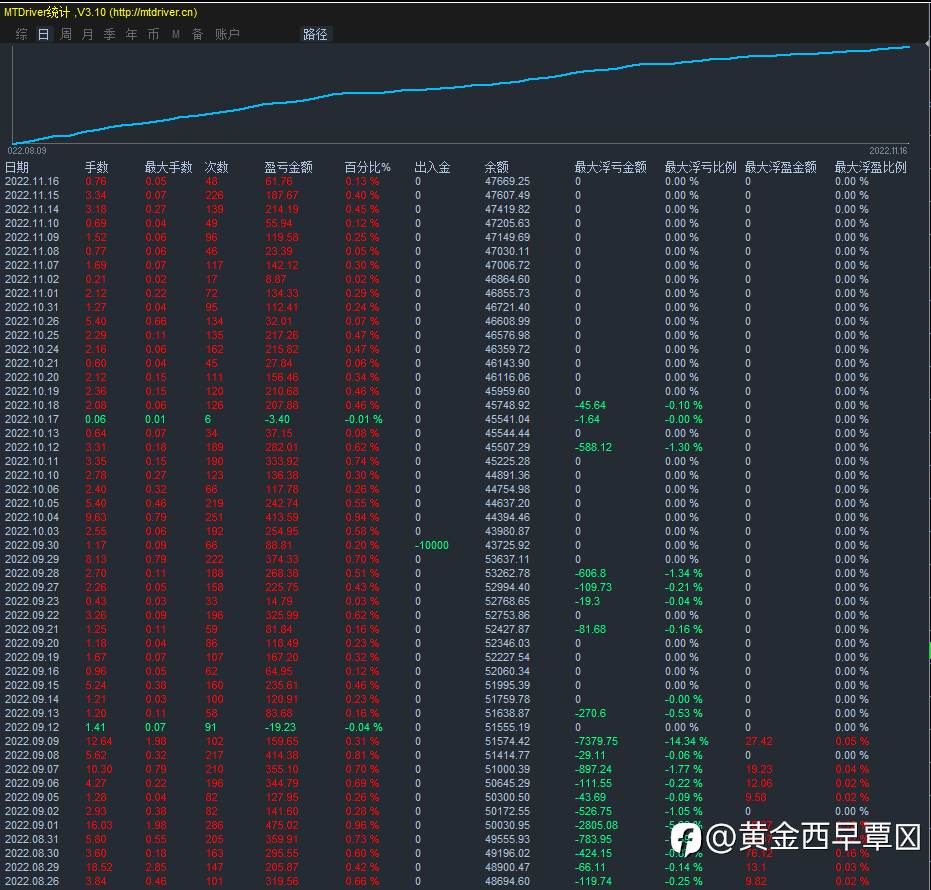Image resolution: width=931 pixels, height=890 pixels.
Task: Switch to the 月 monthly tab
Action: click(88, 34)
